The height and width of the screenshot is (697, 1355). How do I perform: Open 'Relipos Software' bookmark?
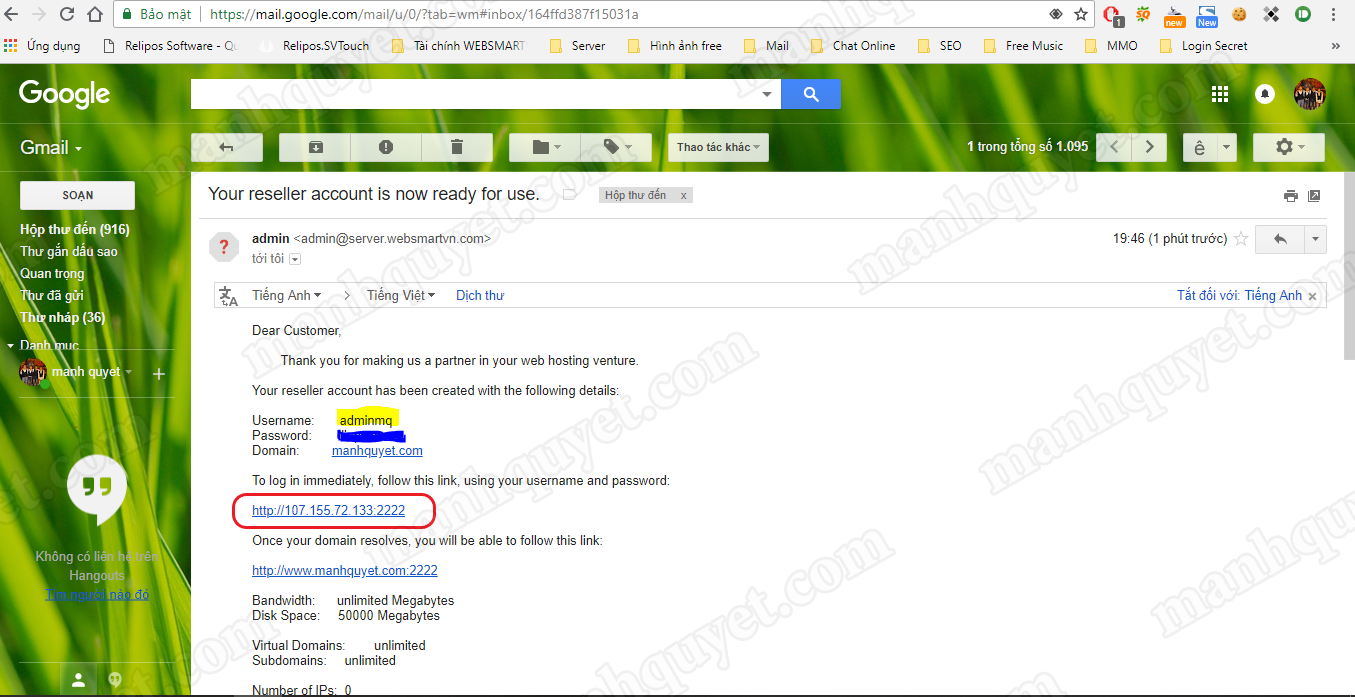pos(171,45)
